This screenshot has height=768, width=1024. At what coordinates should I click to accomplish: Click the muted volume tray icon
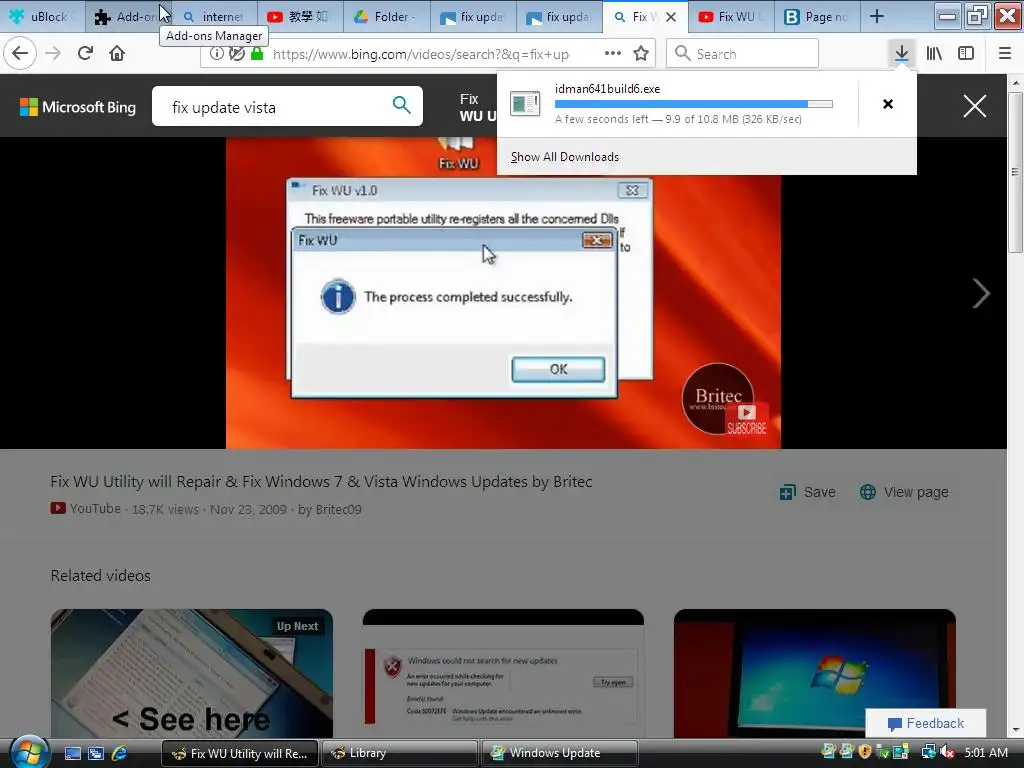coord(948,752)
